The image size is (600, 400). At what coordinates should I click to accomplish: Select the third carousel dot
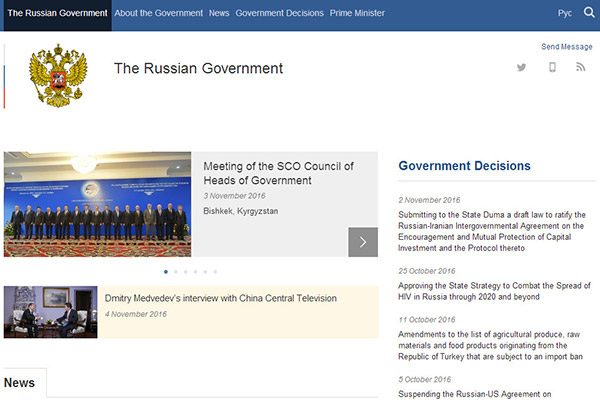point(186,272)
